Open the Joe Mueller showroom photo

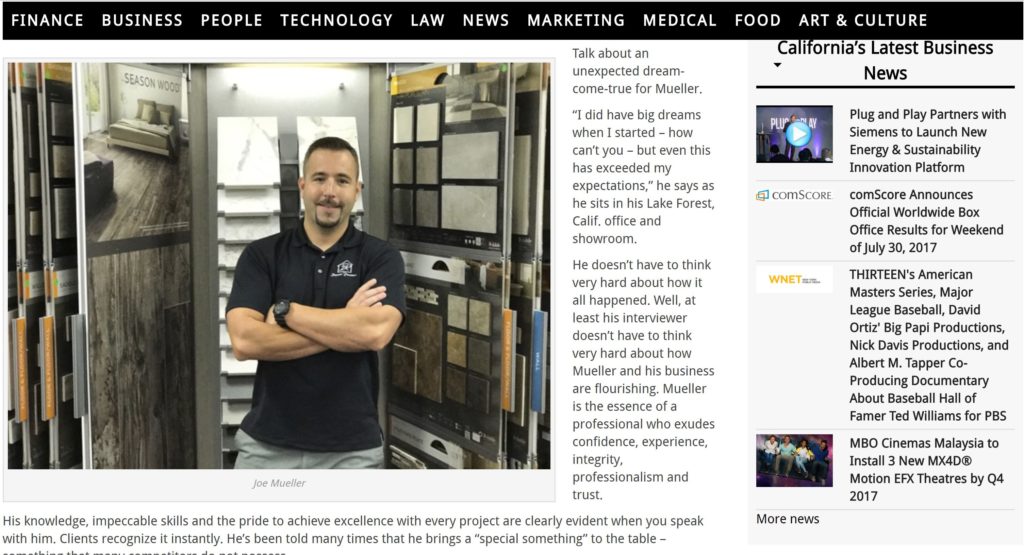279,266
